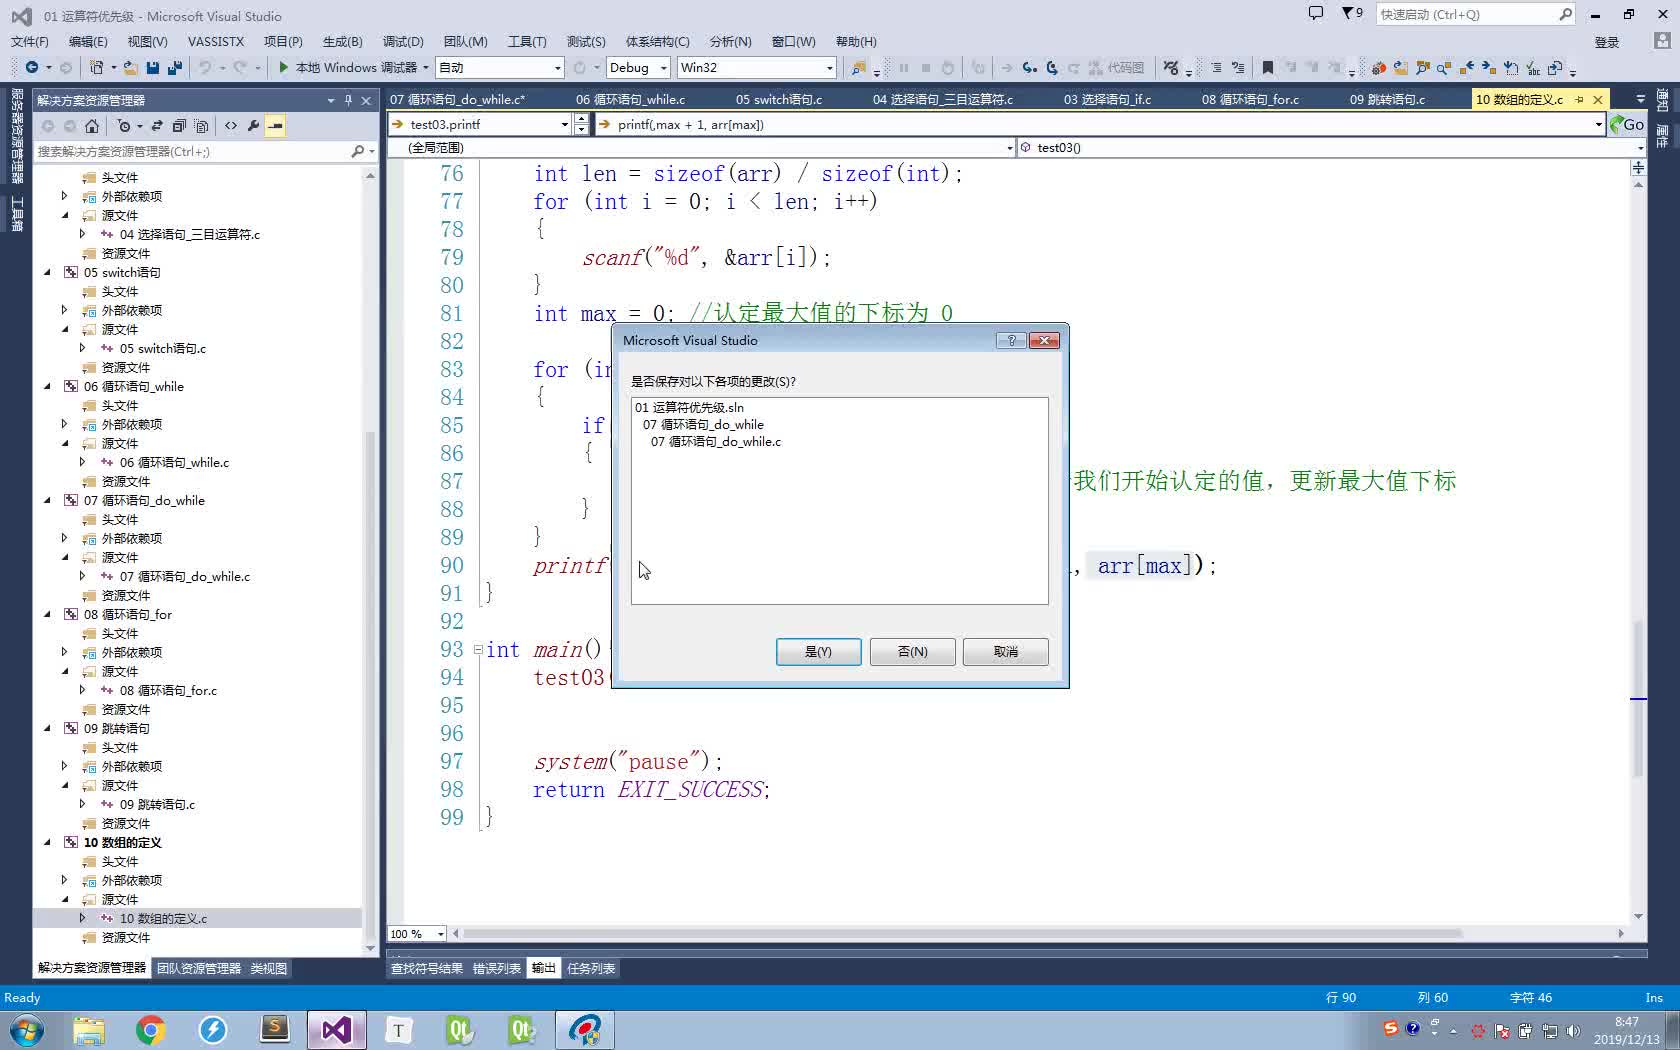Click the properties wrench icon in Solution Explorer

pos(253,126)
